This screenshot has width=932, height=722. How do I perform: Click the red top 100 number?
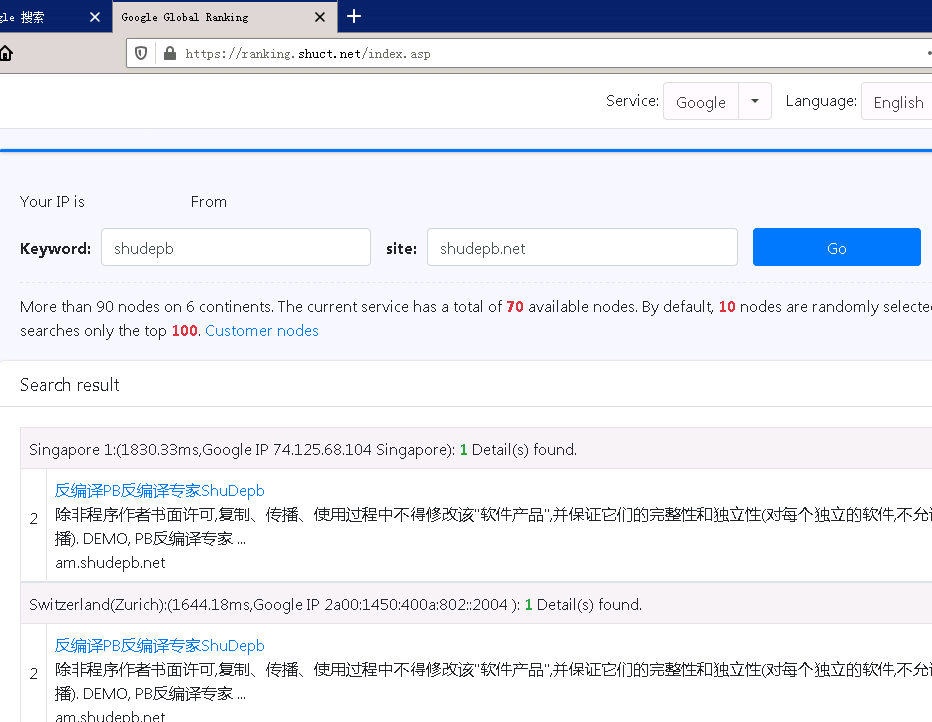click(184, 330)
